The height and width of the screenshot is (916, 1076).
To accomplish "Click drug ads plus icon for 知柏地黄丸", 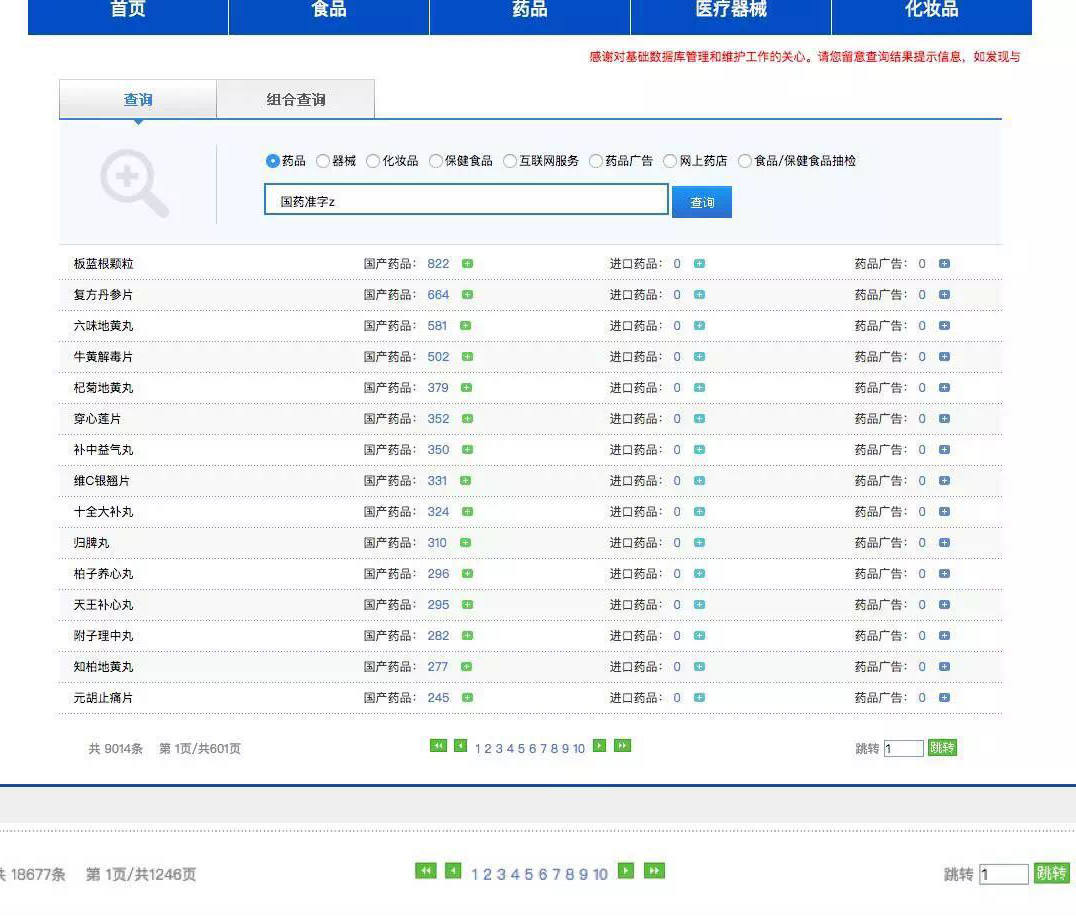I will tap(944, 667).
